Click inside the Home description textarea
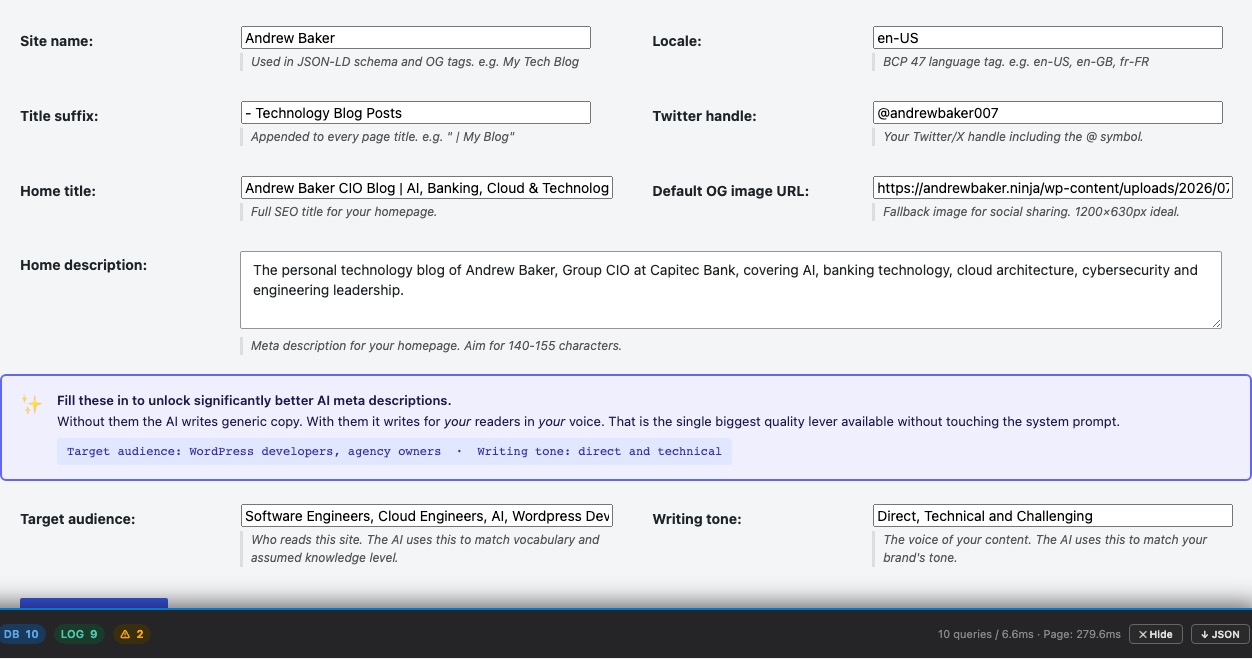This screenshot has width=1252, height=659. pyautogui.click(x=731, y=290)
